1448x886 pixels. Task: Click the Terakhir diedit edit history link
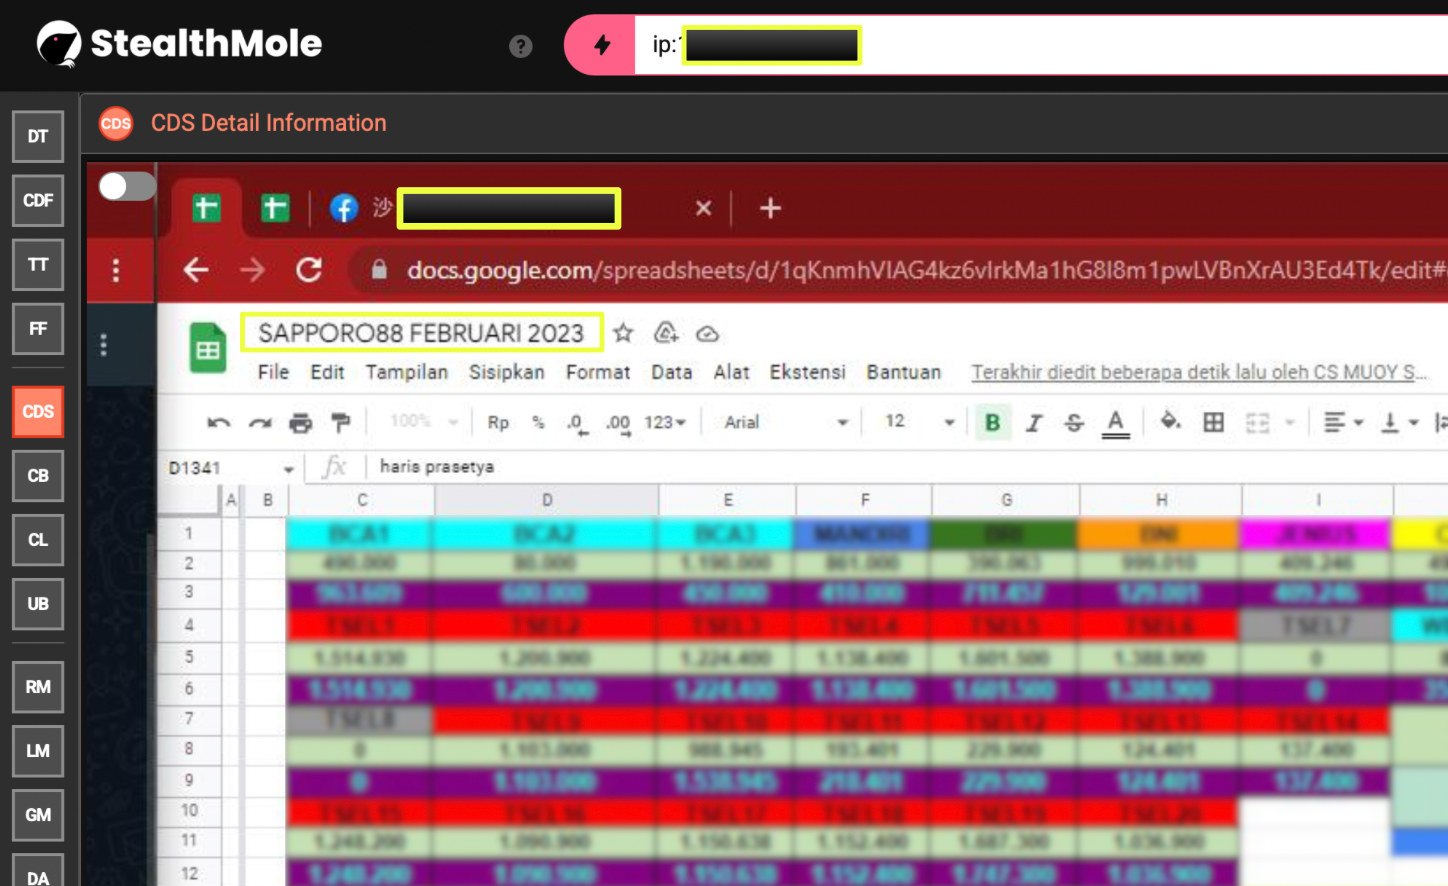coord(1198,372)
